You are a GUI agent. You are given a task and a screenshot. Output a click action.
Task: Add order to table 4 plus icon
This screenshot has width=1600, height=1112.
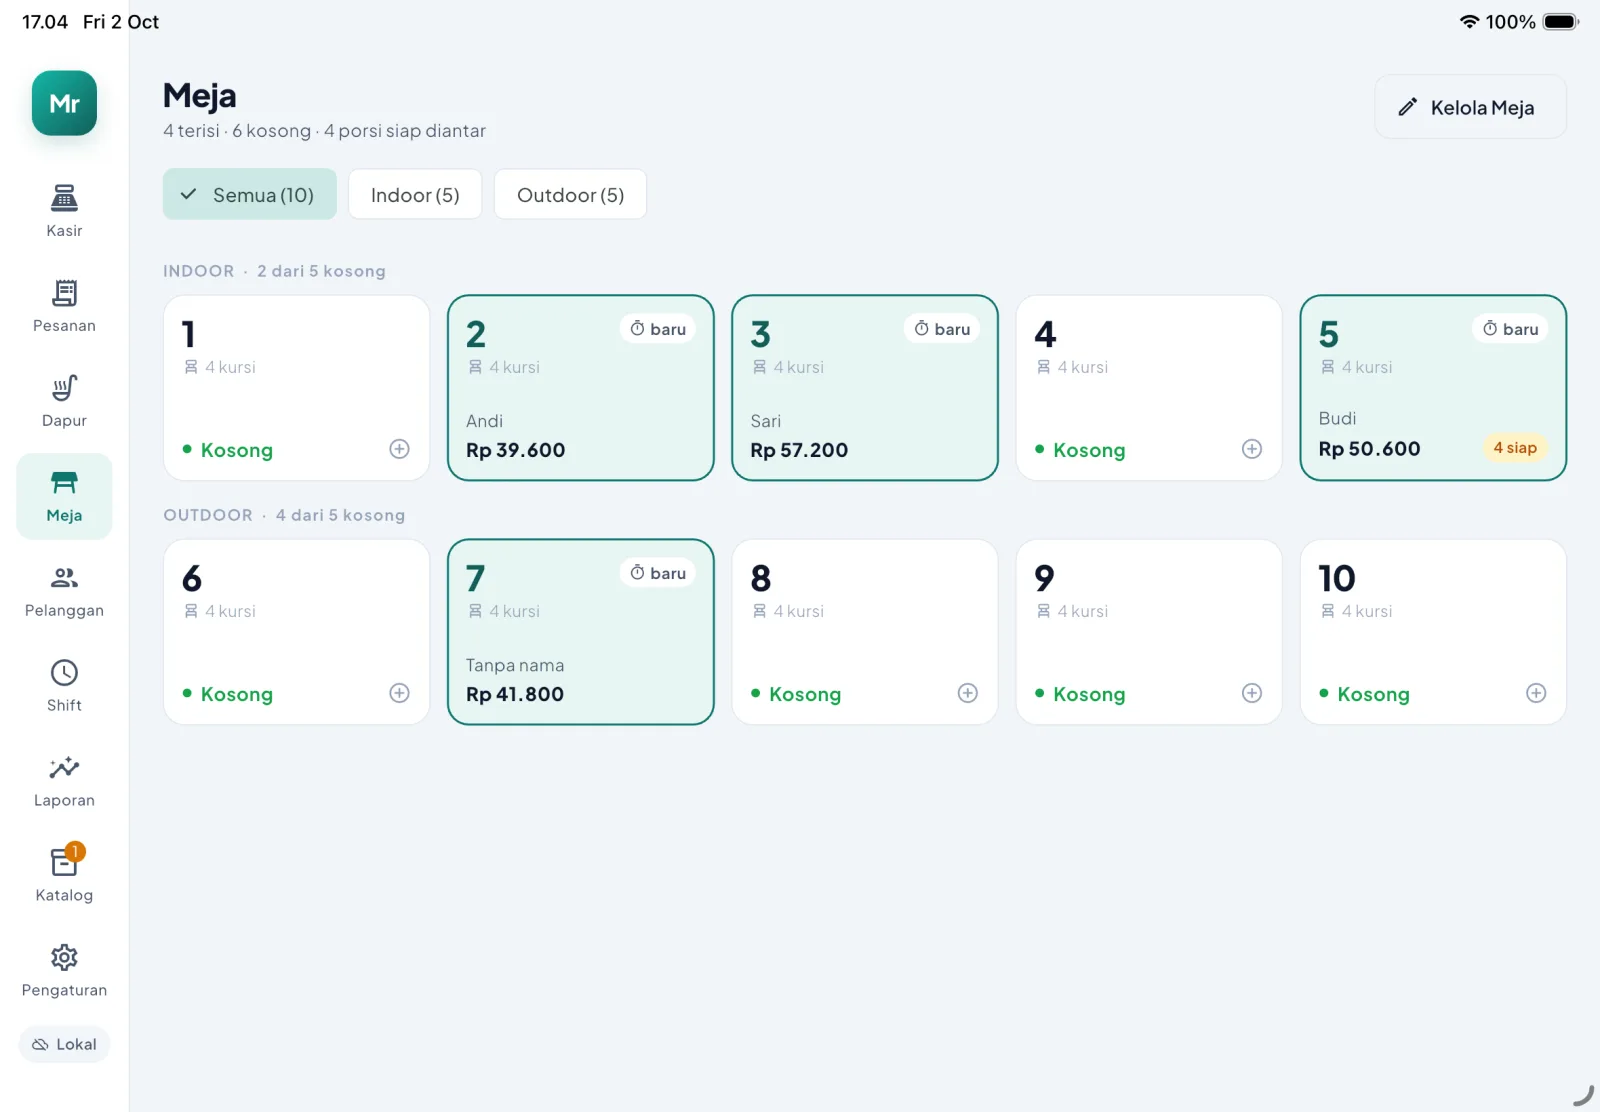pos(1252,449)
